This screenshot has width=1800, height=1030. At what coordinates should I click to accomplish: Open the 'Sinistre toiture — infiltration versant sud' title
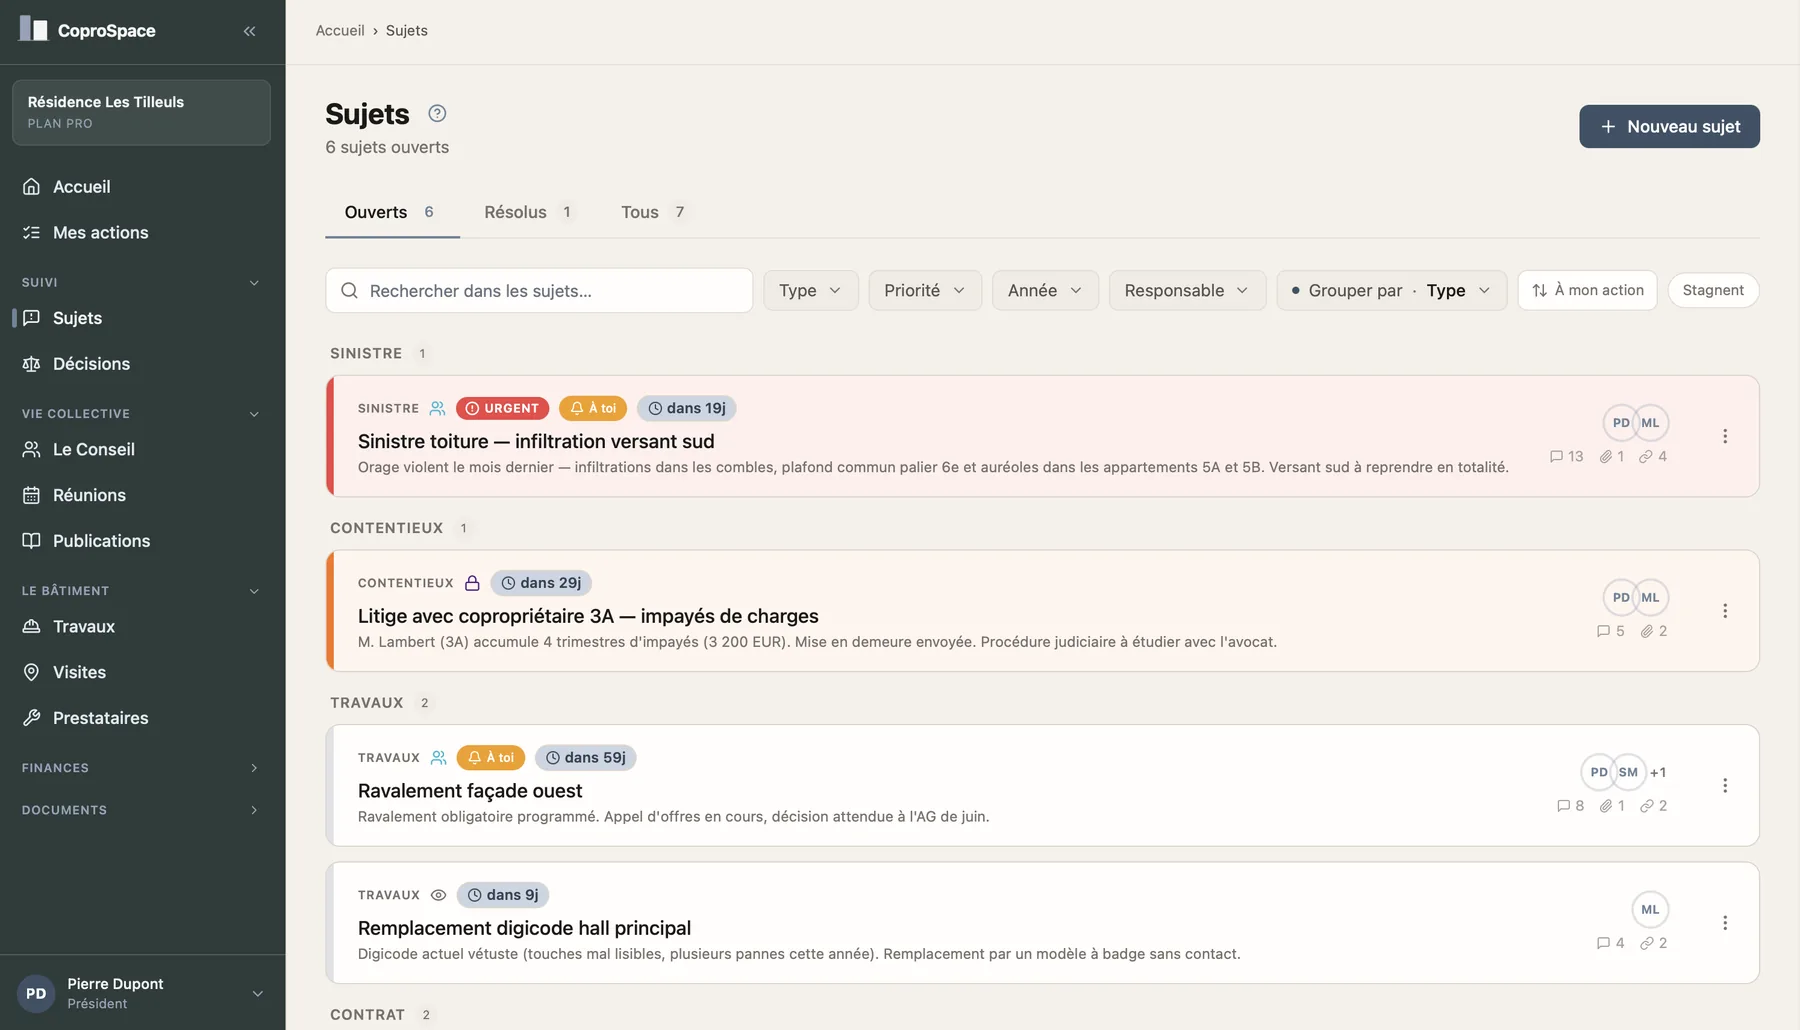point(536,441)
